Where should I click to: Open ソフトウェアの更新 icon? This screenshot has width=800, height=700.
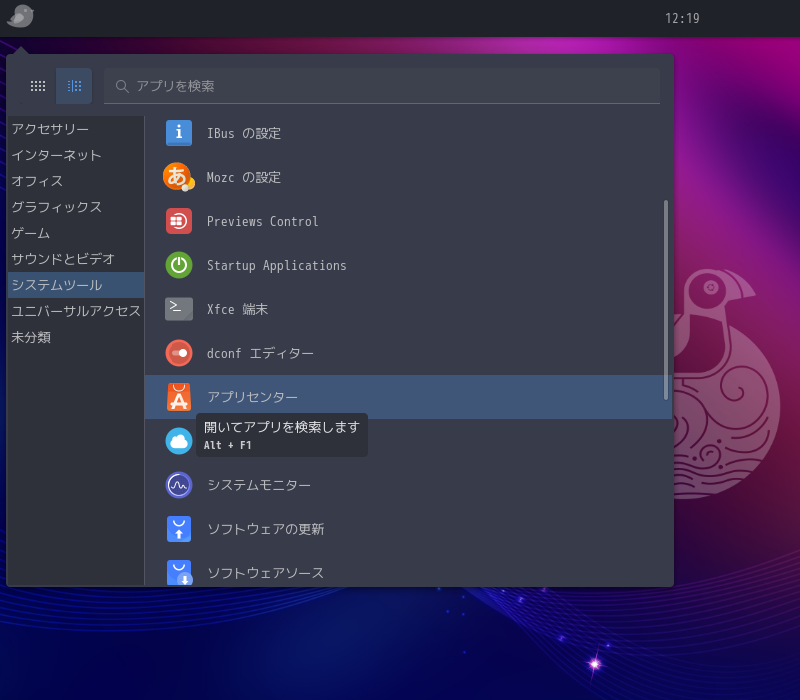click(x=179, y=529)
